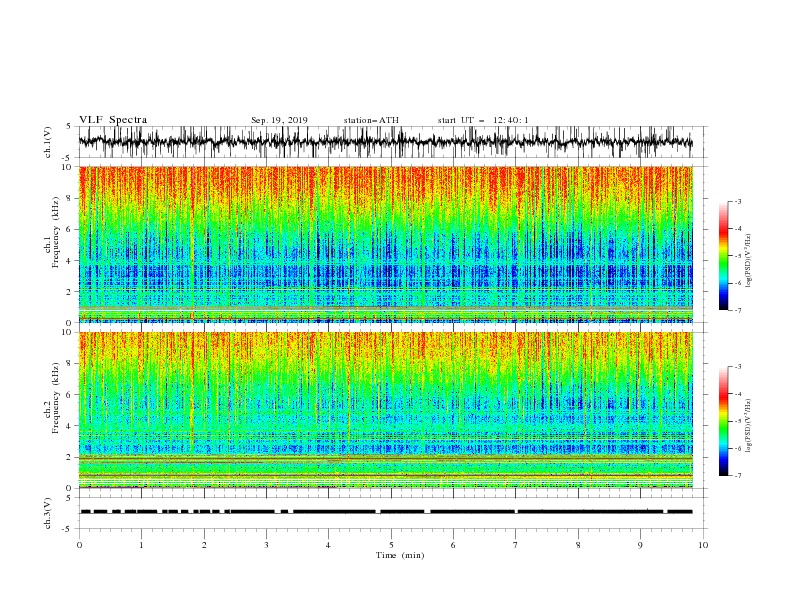Click the time axis tick label "5"
This screenshot has width=792, height=612.
point(391,545)
